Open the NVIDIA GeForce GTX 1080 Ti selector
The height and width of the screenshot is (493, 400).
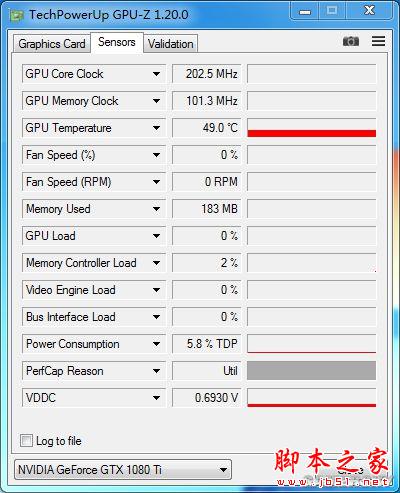pyautogui.click(x=123, y=470)
